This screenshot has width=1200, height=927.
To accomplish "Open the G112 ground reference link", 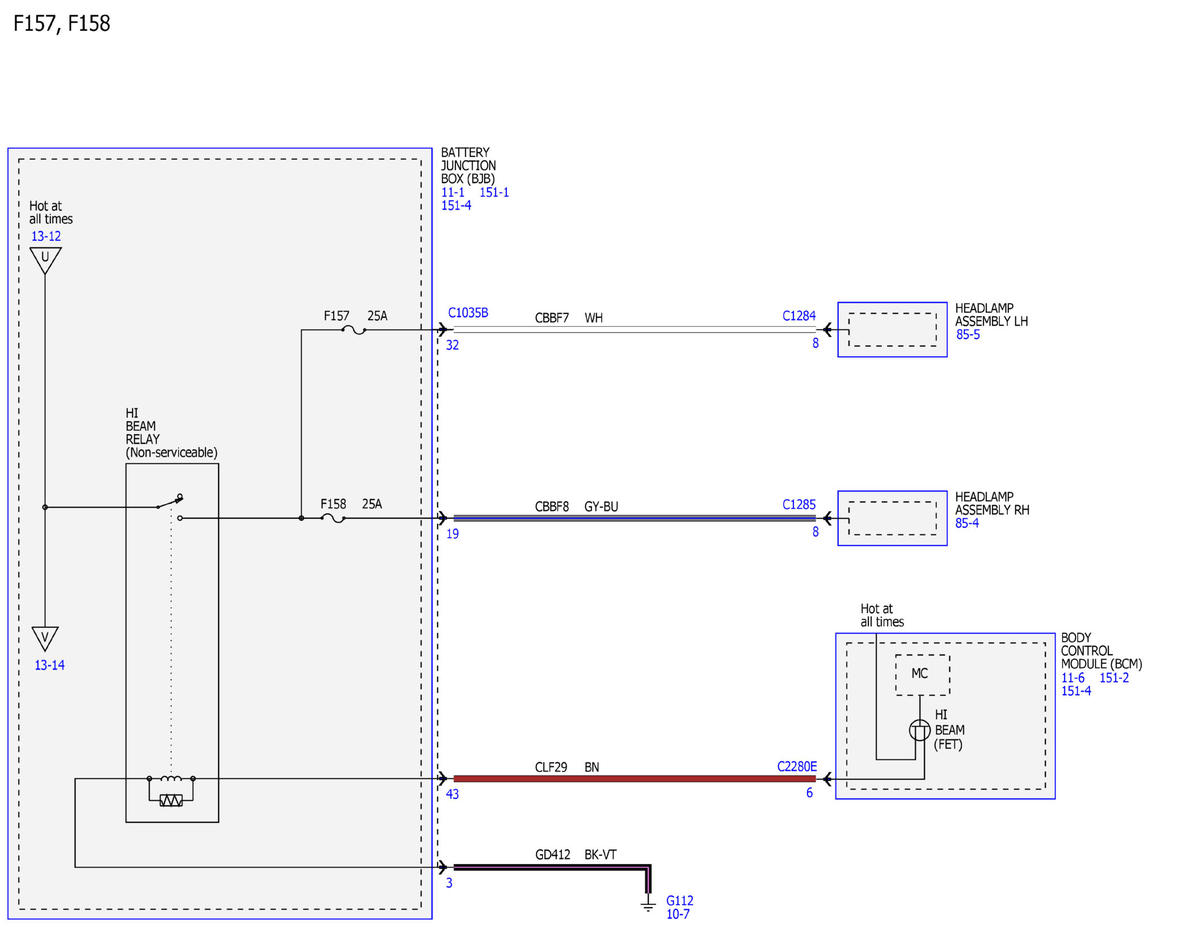I will (x=680, y=901).
